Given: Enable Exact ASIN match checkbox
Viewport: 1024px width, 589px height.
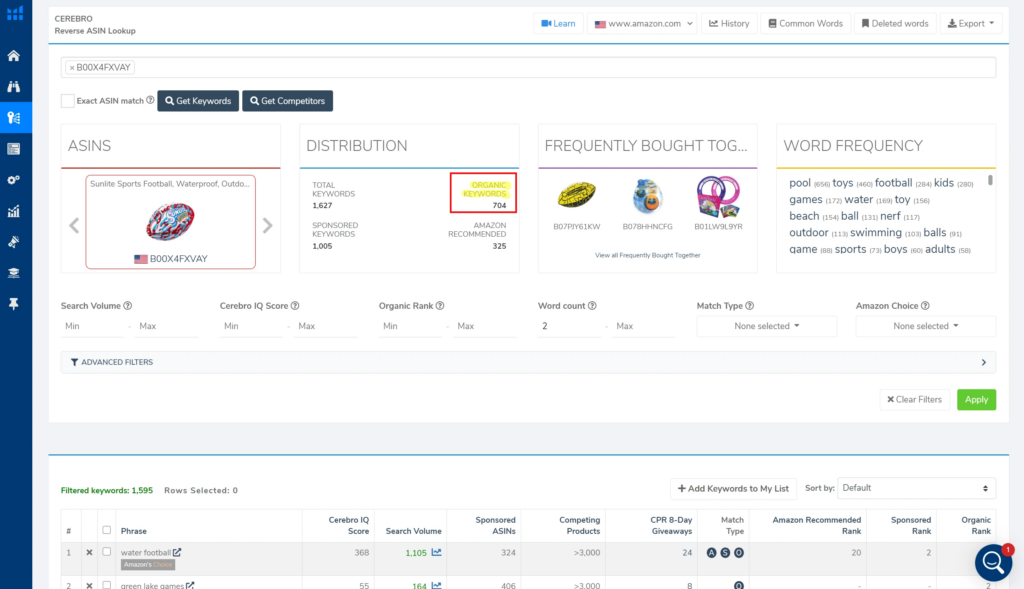Looking at the screenshot, I should click(68, 101).
